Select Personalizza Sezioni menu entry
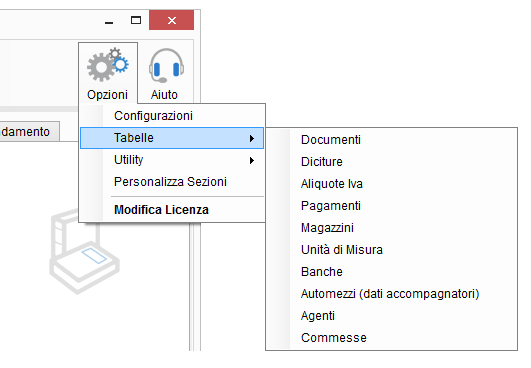The width and height of the screenshot is (531, 368). click(x=172, y=182)
